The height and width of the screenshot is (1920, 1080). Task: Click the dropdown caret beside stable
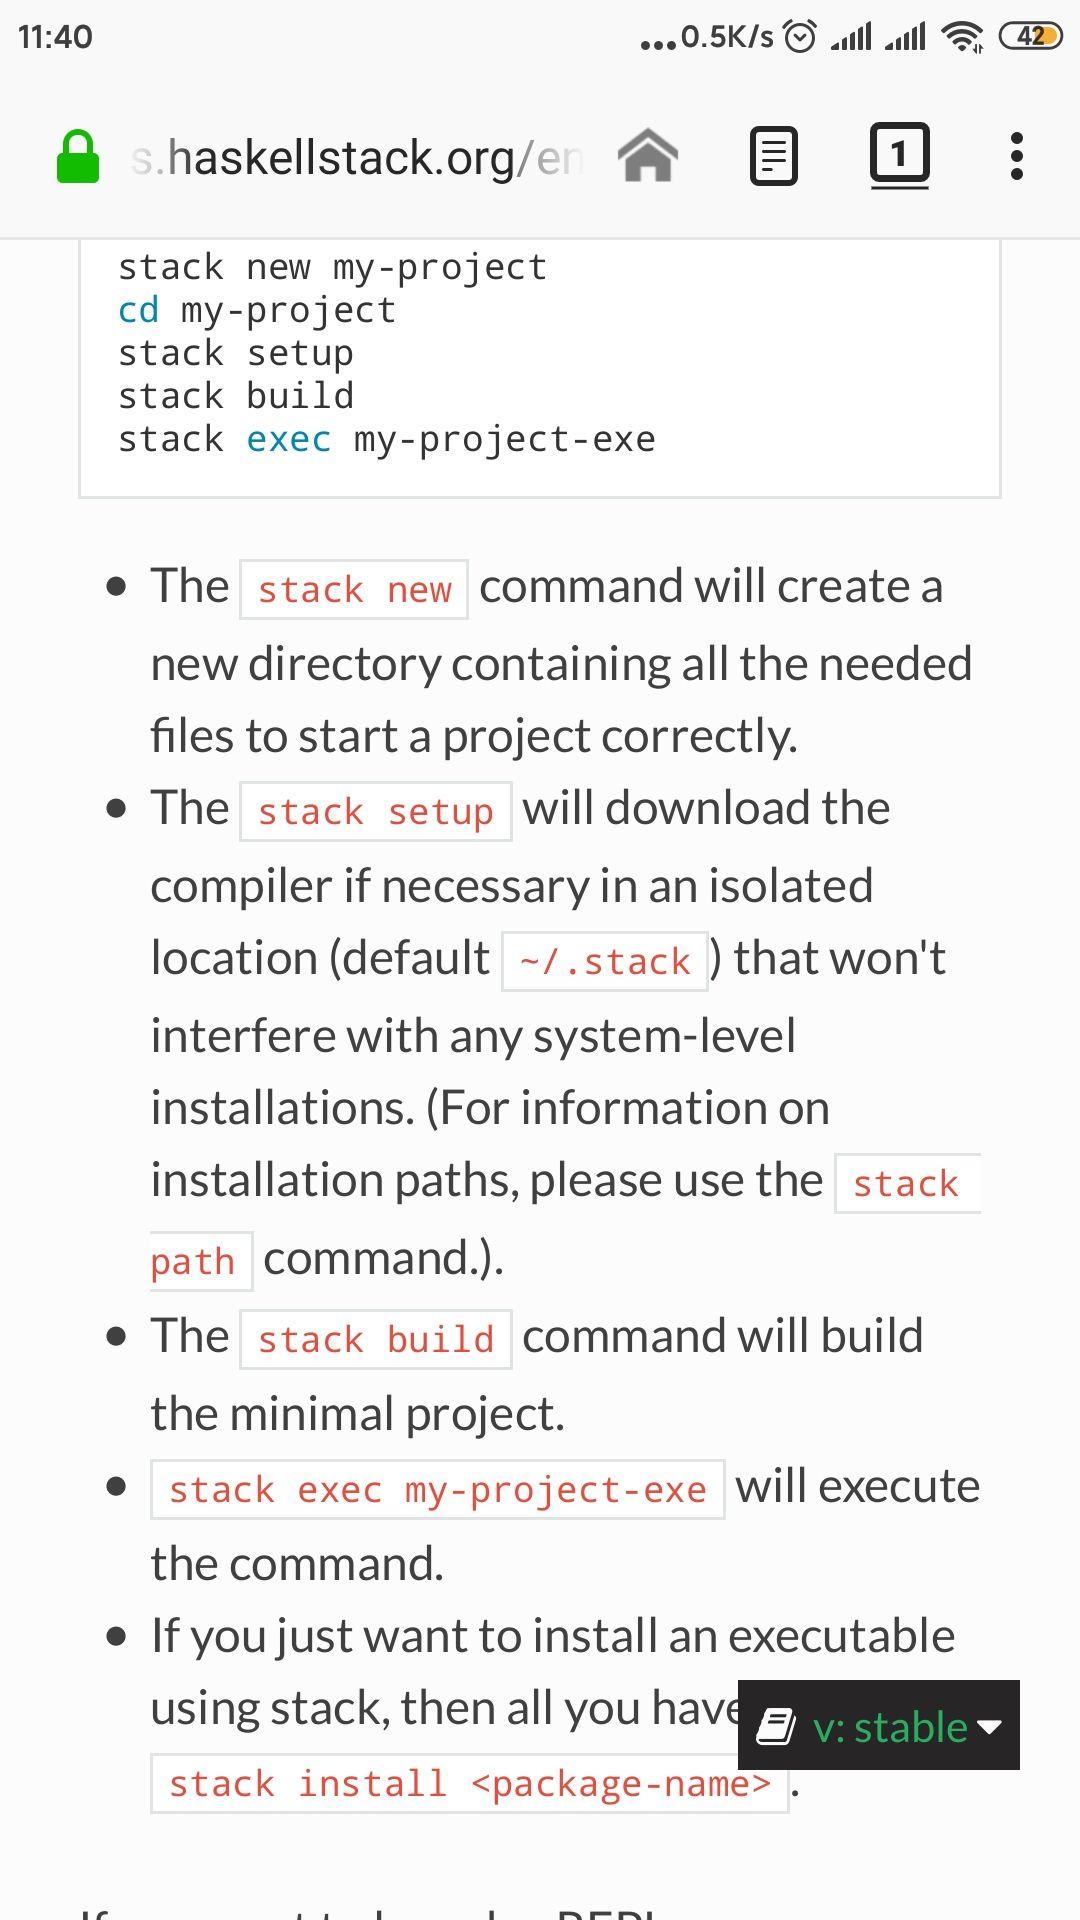989,1727
